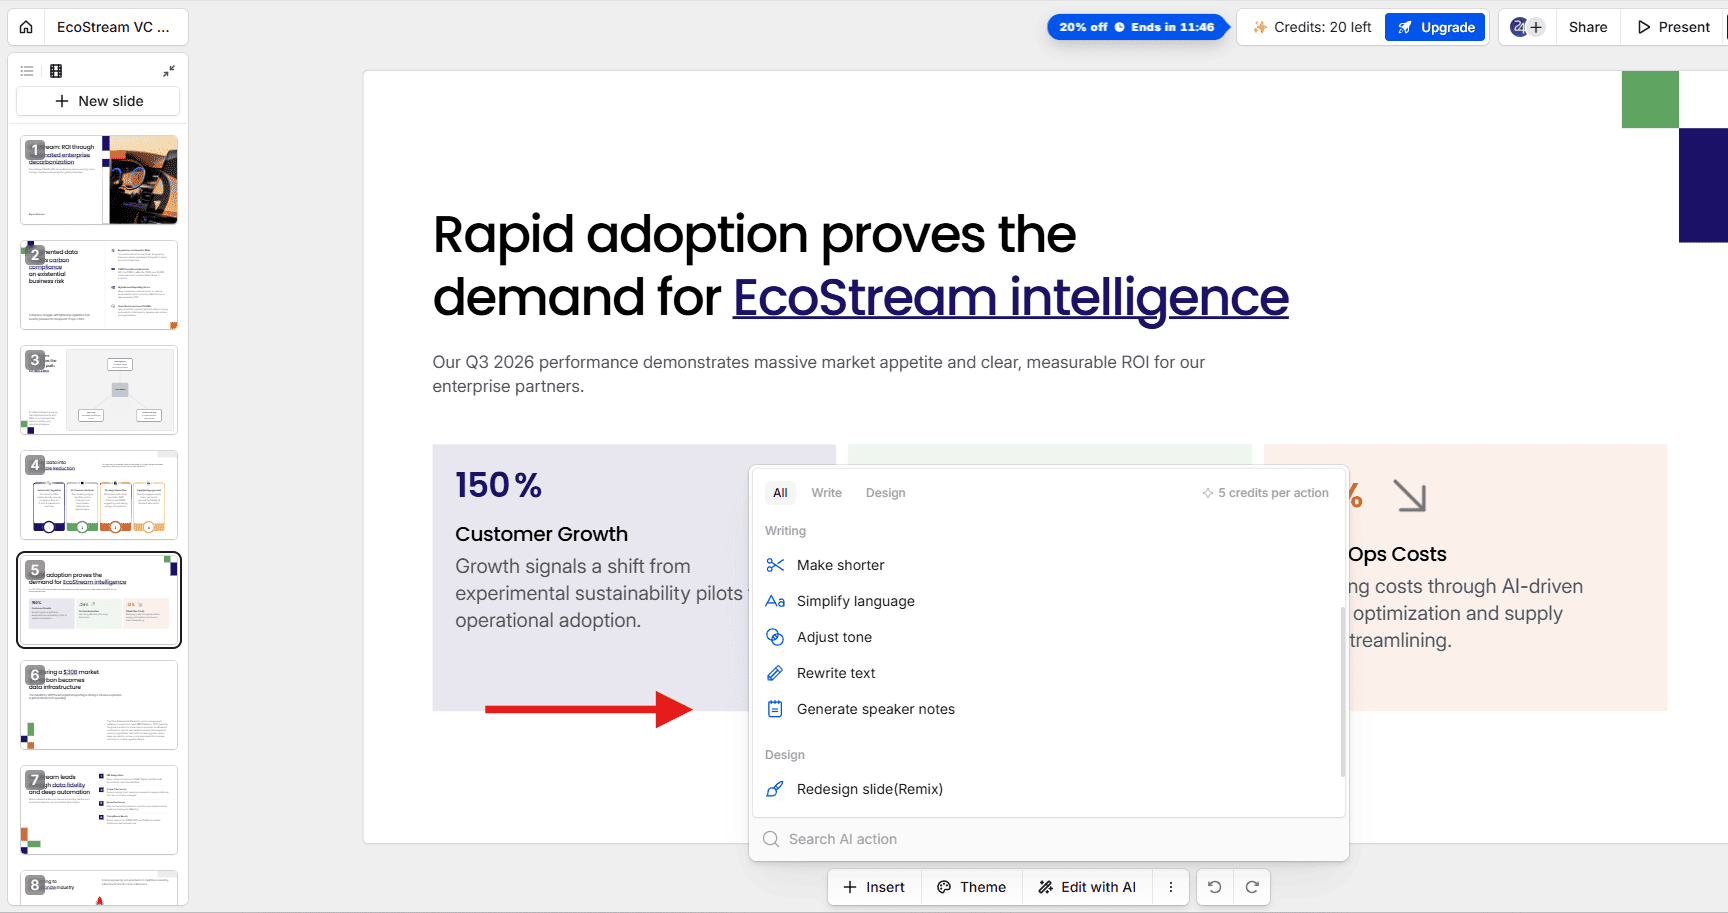The height and width of the screenshot is (913, 1728).
Task: Click the 20% off promotion badge
Action: point(1137,27)
